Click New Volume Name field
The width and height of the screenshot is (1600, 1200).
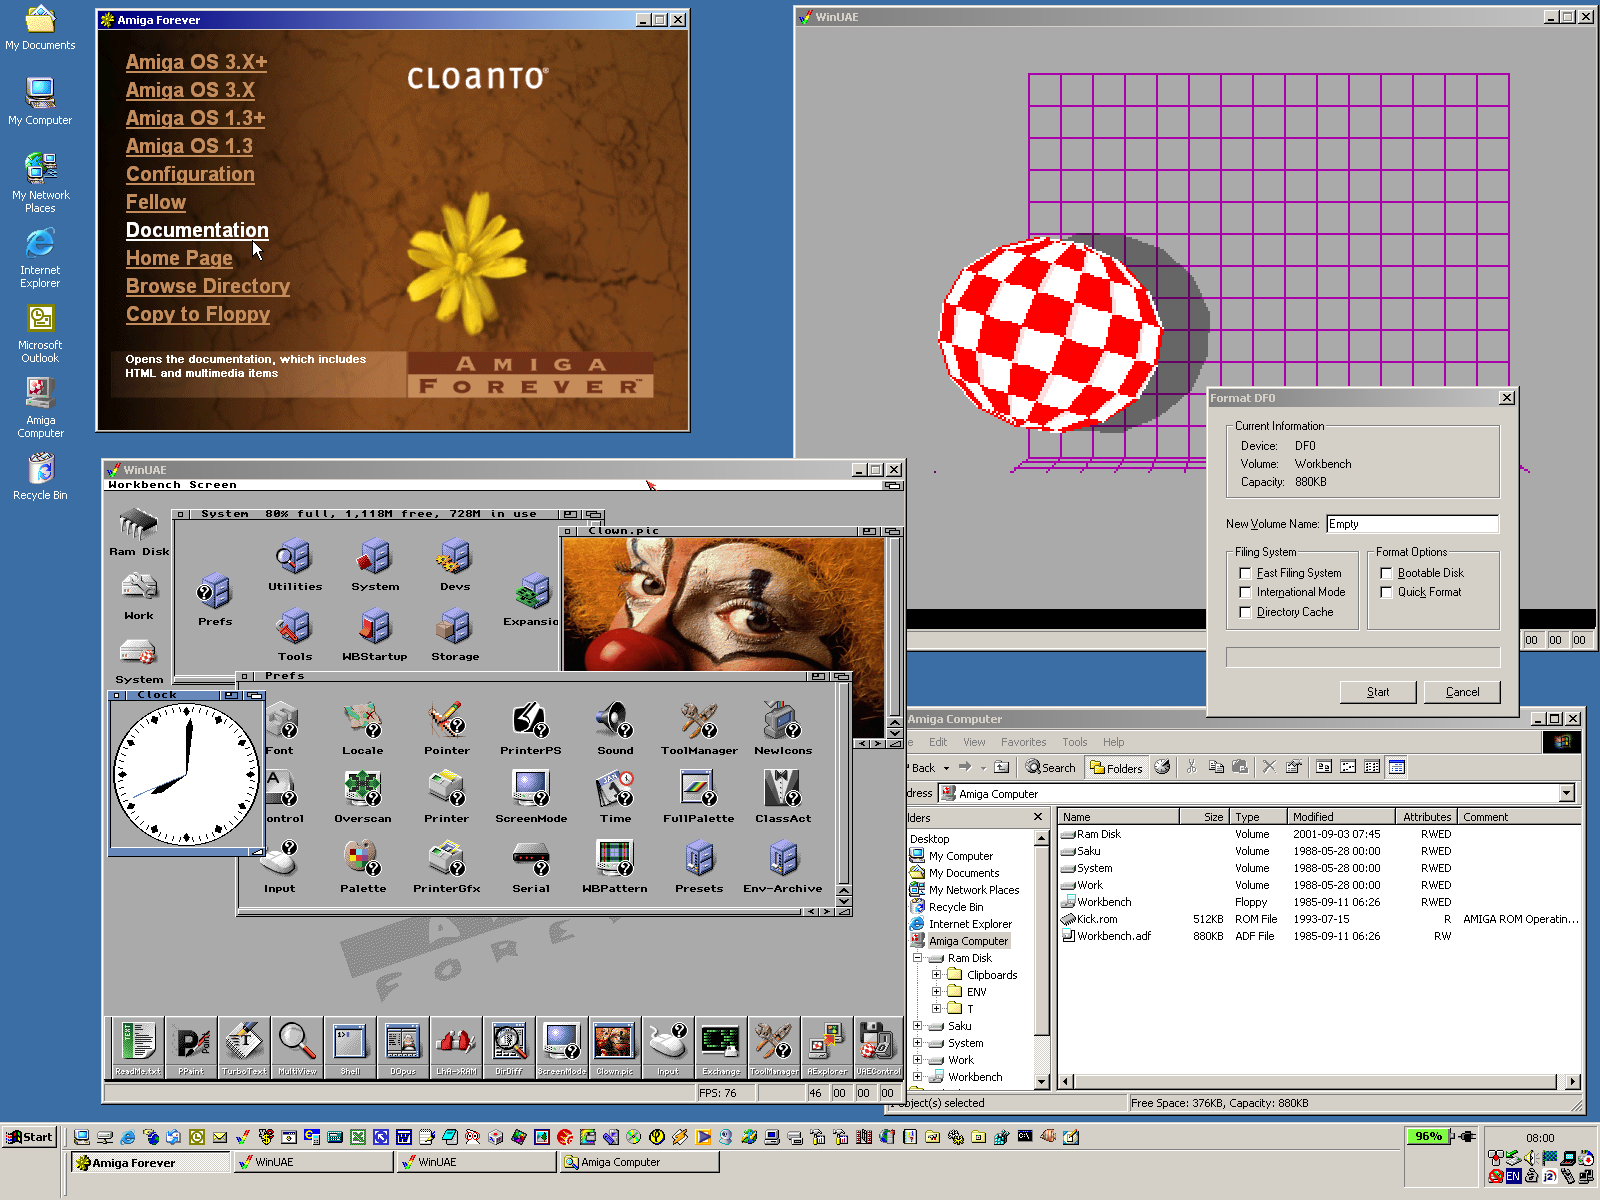(1412, 524)
